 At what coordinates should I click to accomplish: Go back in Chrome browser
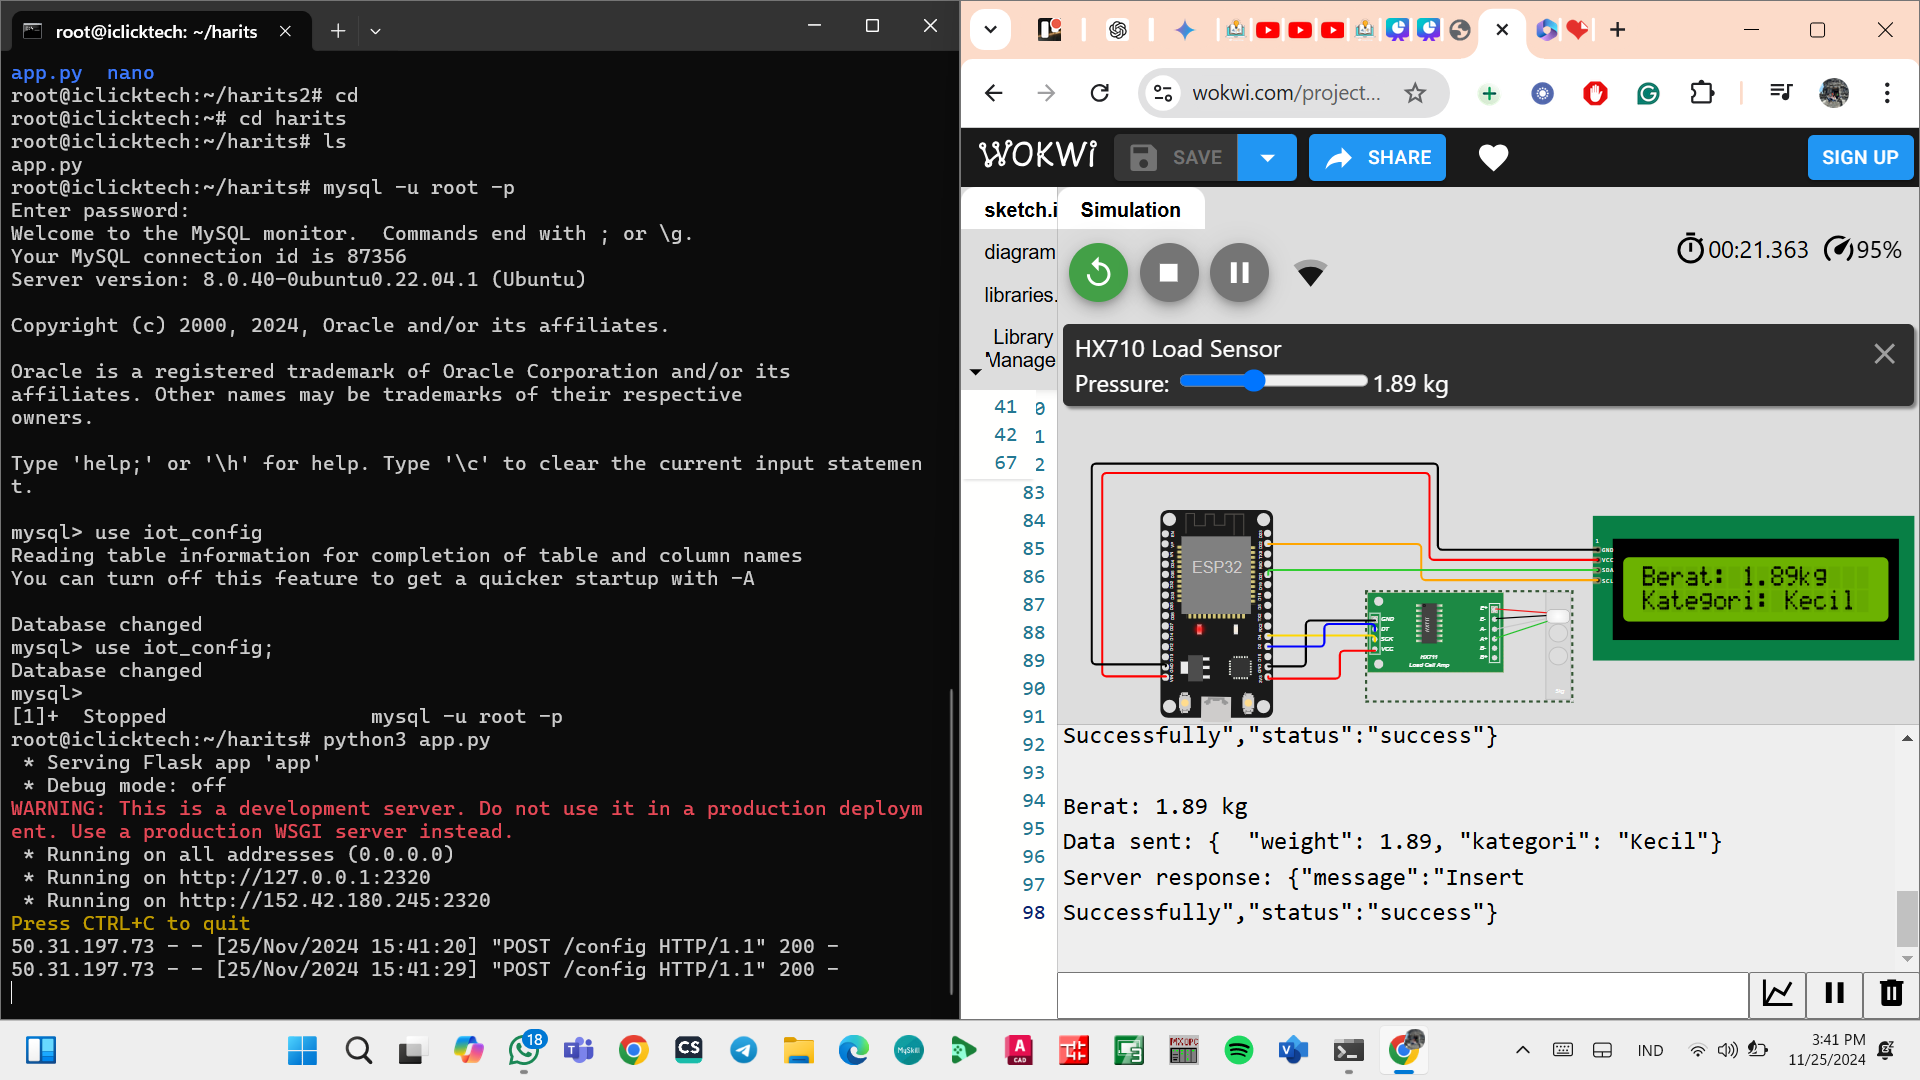pos(993,93)
